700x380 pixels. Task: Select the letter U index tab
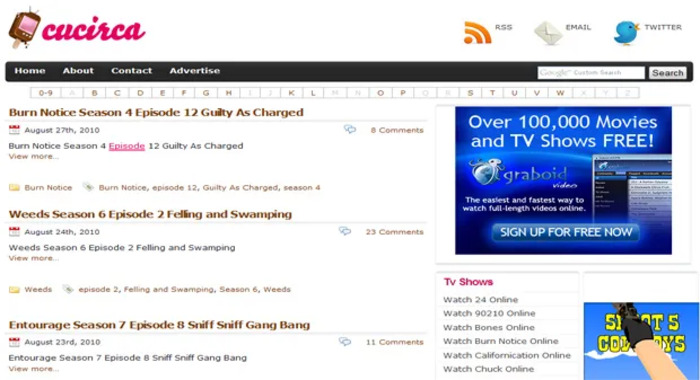point(514,93)
